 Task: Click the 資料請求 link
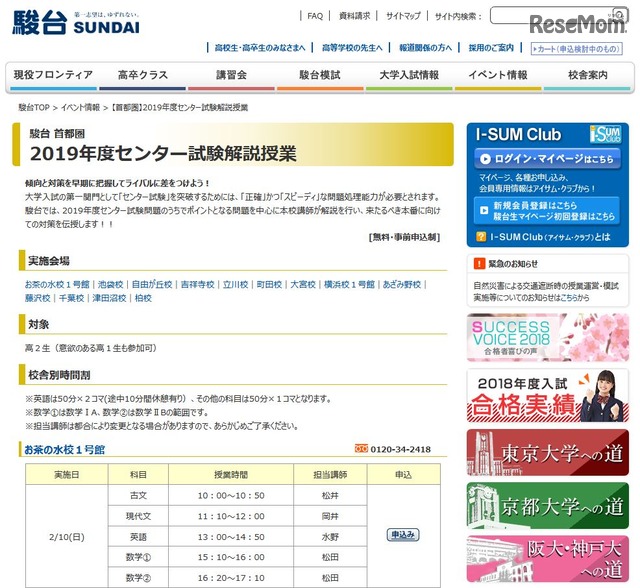354,16
